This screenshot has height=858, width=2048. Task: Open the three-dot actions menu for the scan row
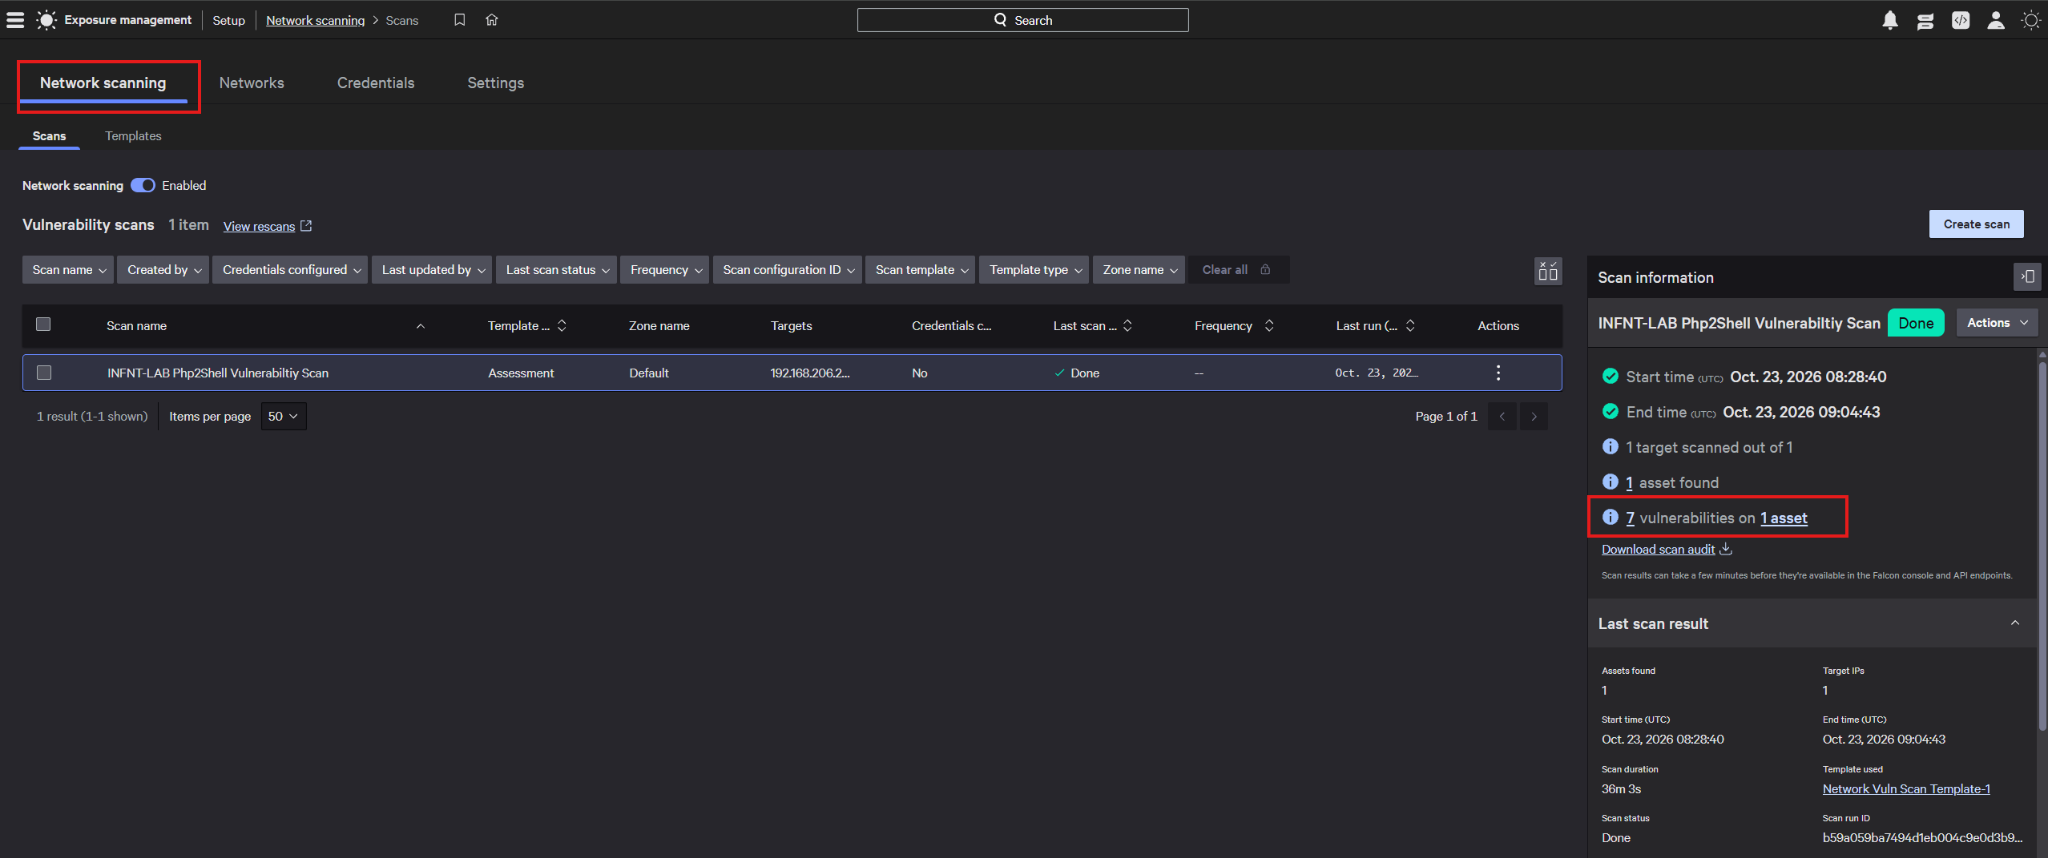[x=1498, y=373]
